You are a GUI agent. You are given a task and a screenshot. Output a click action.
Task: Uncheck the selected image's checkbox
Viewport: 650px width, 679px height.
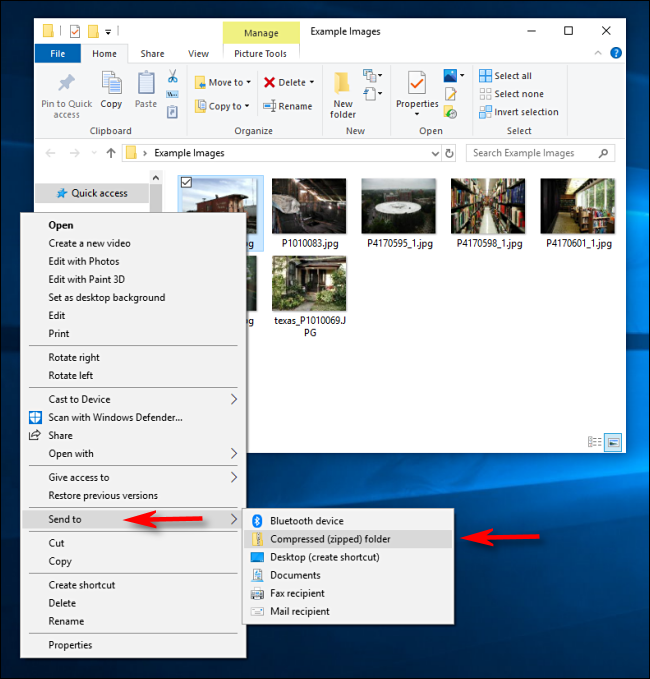point(186,182)
